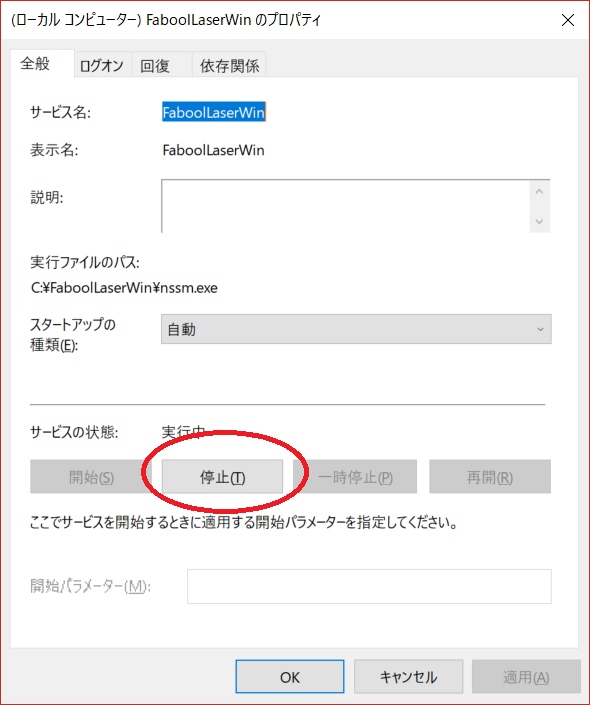The height and width of the screenshot is (705, 590).
Task: Close the properties dialog with X
Action: pos(568,20)
